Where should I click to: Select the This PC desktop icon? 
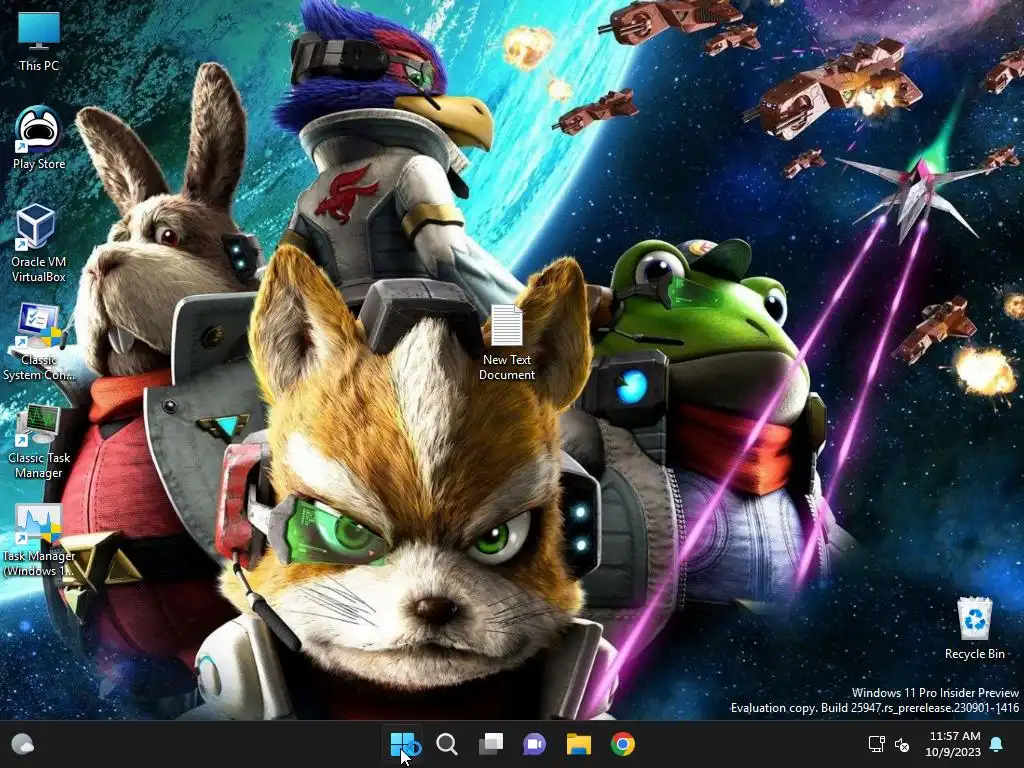click(x=39, y=42)
